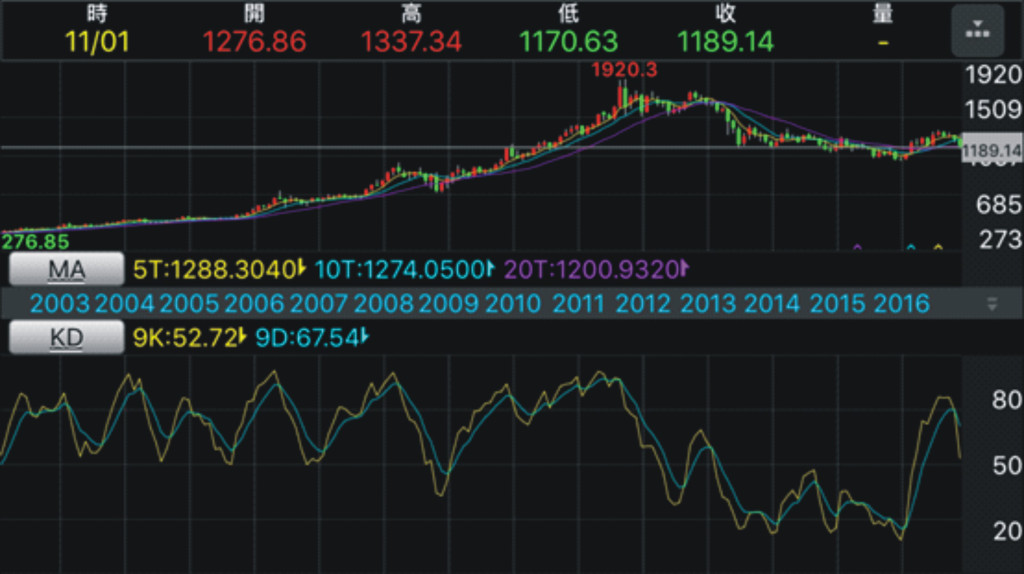Click the 276.85 lowest price label
The image size is (1024, 574).
pos(35,242)
